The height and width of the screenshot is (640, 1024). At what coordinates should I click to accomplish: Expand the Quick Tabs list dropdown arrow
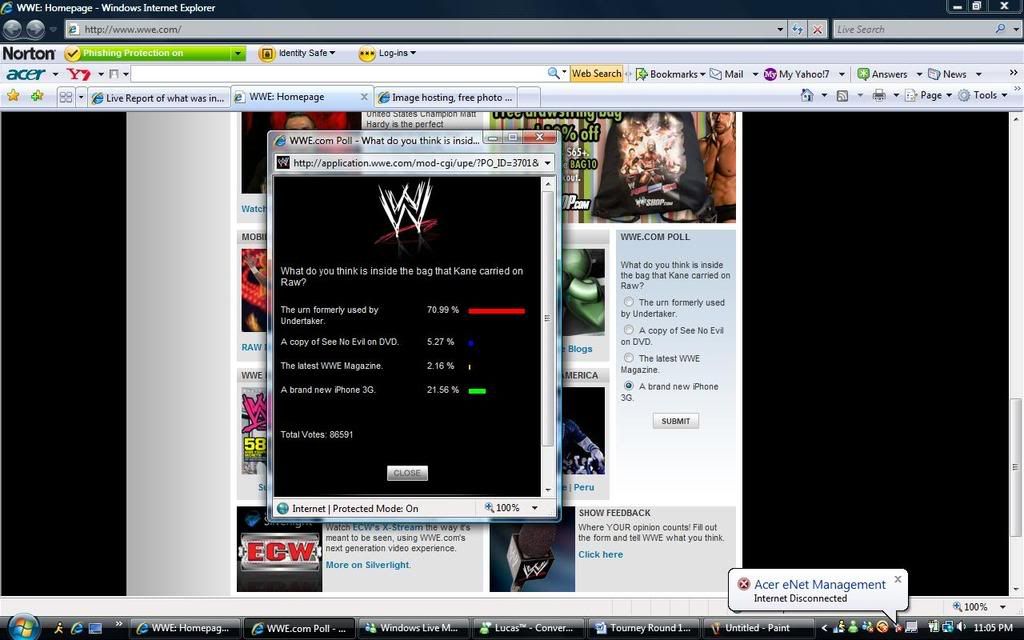(x=81, y=97)
